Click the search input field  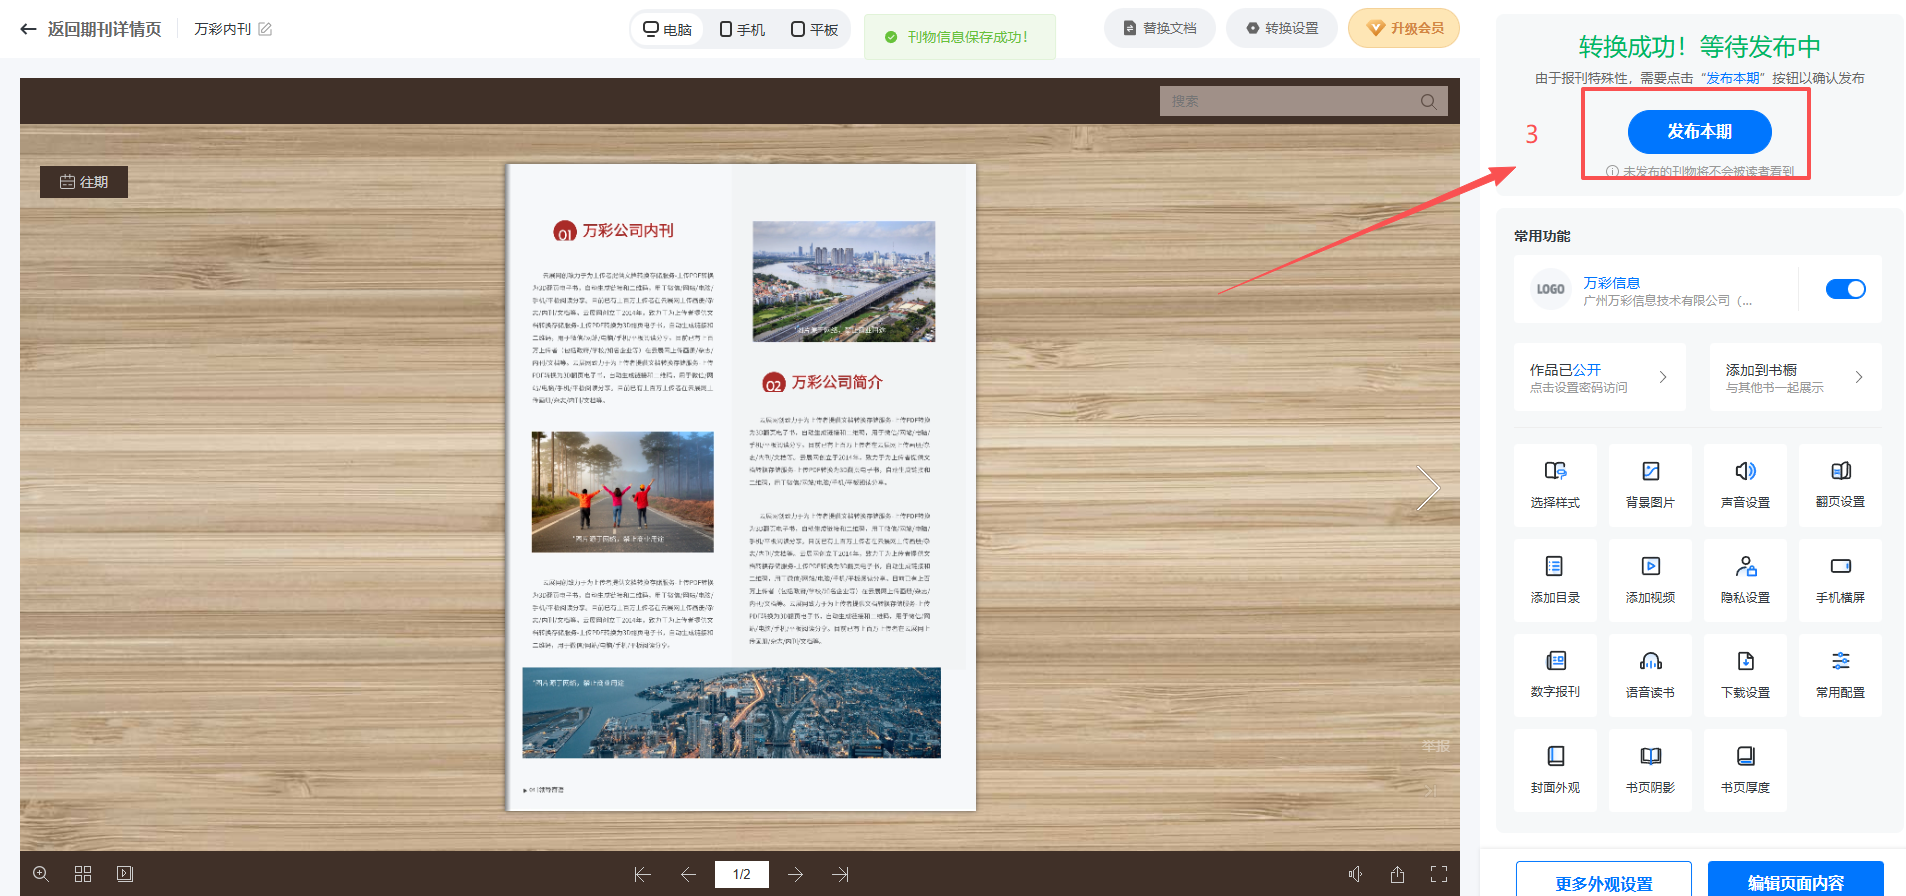point(1290,101)
